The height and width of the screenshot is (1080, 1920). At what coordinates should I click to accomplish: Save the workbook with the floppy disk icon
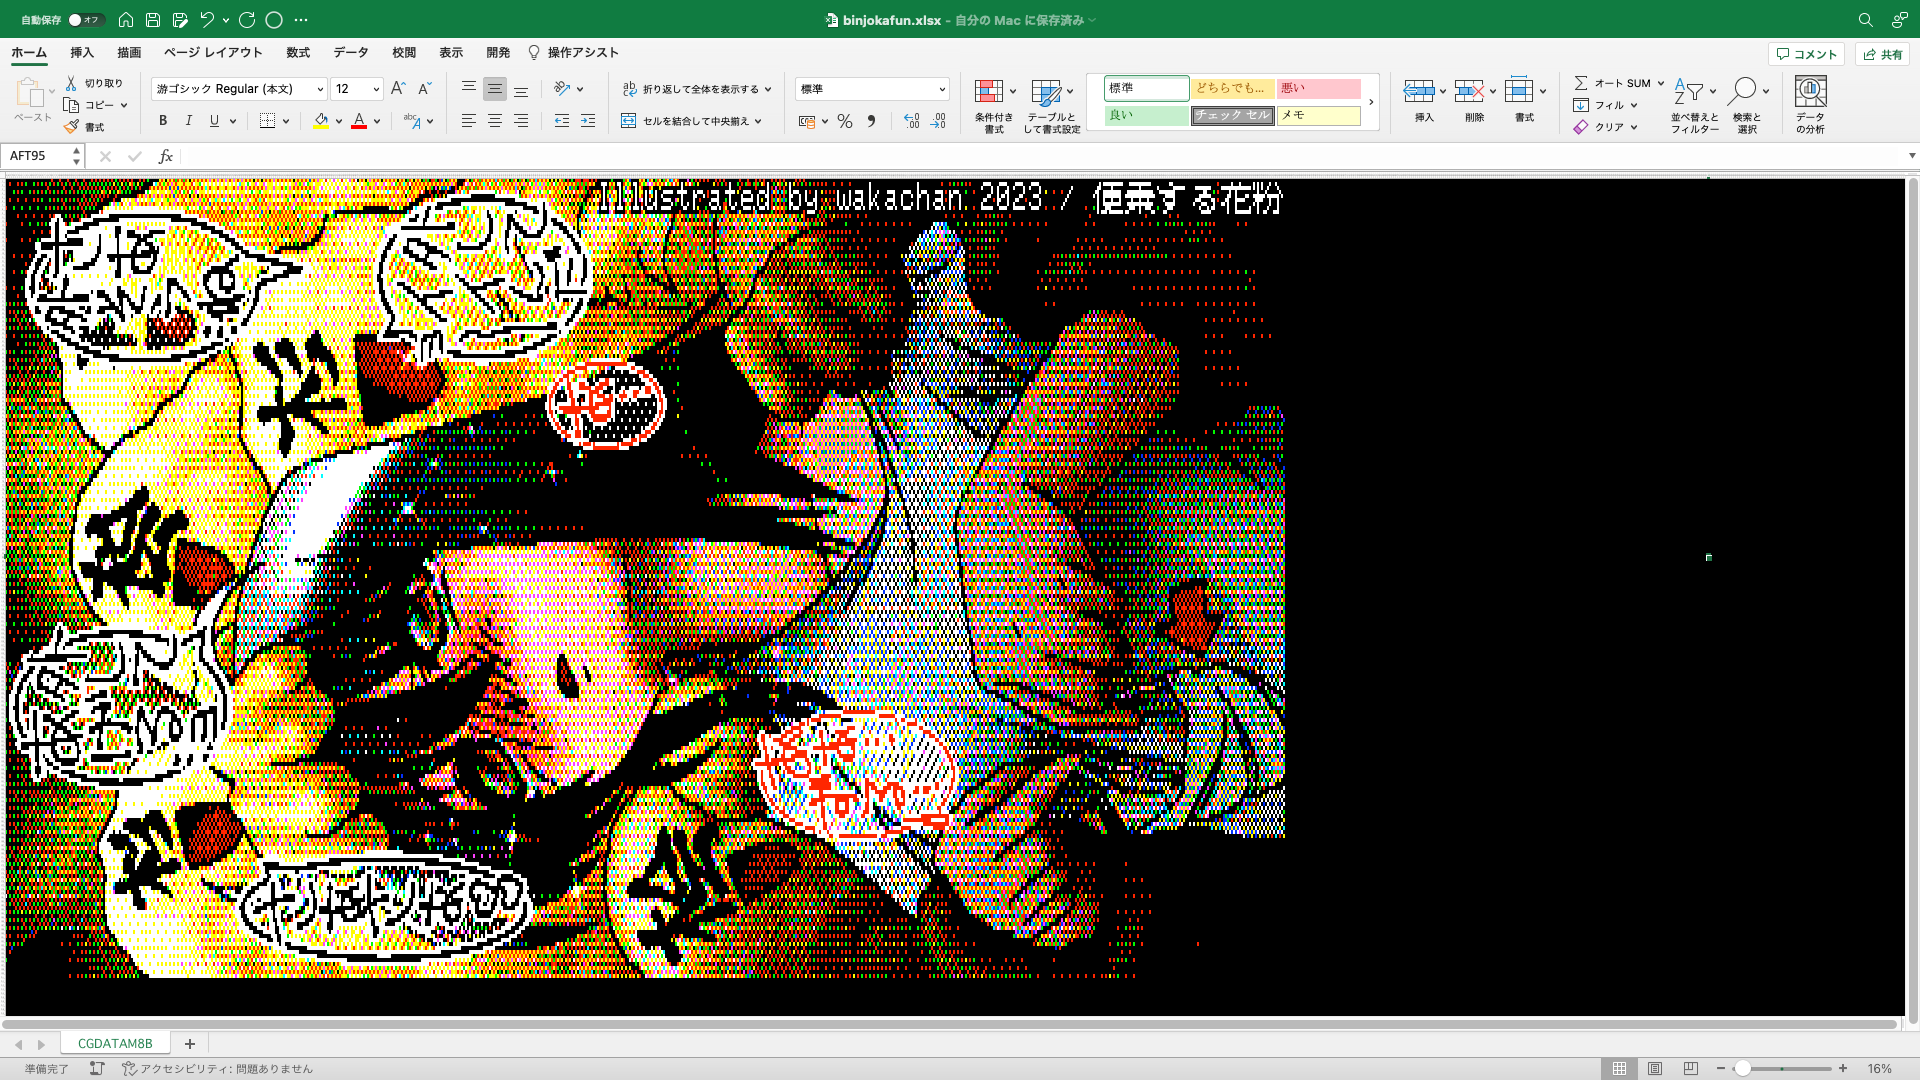click(153, 19)
